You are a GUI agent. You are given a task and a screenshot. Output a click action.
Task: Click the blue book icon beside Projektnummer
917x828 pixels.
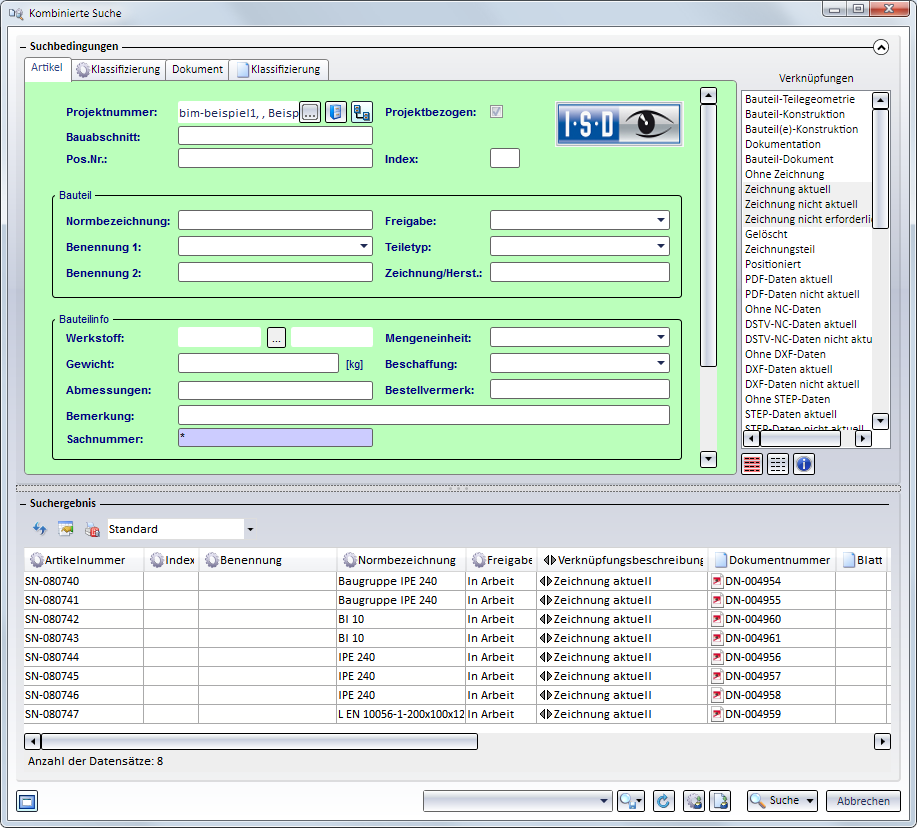point(337,112)
